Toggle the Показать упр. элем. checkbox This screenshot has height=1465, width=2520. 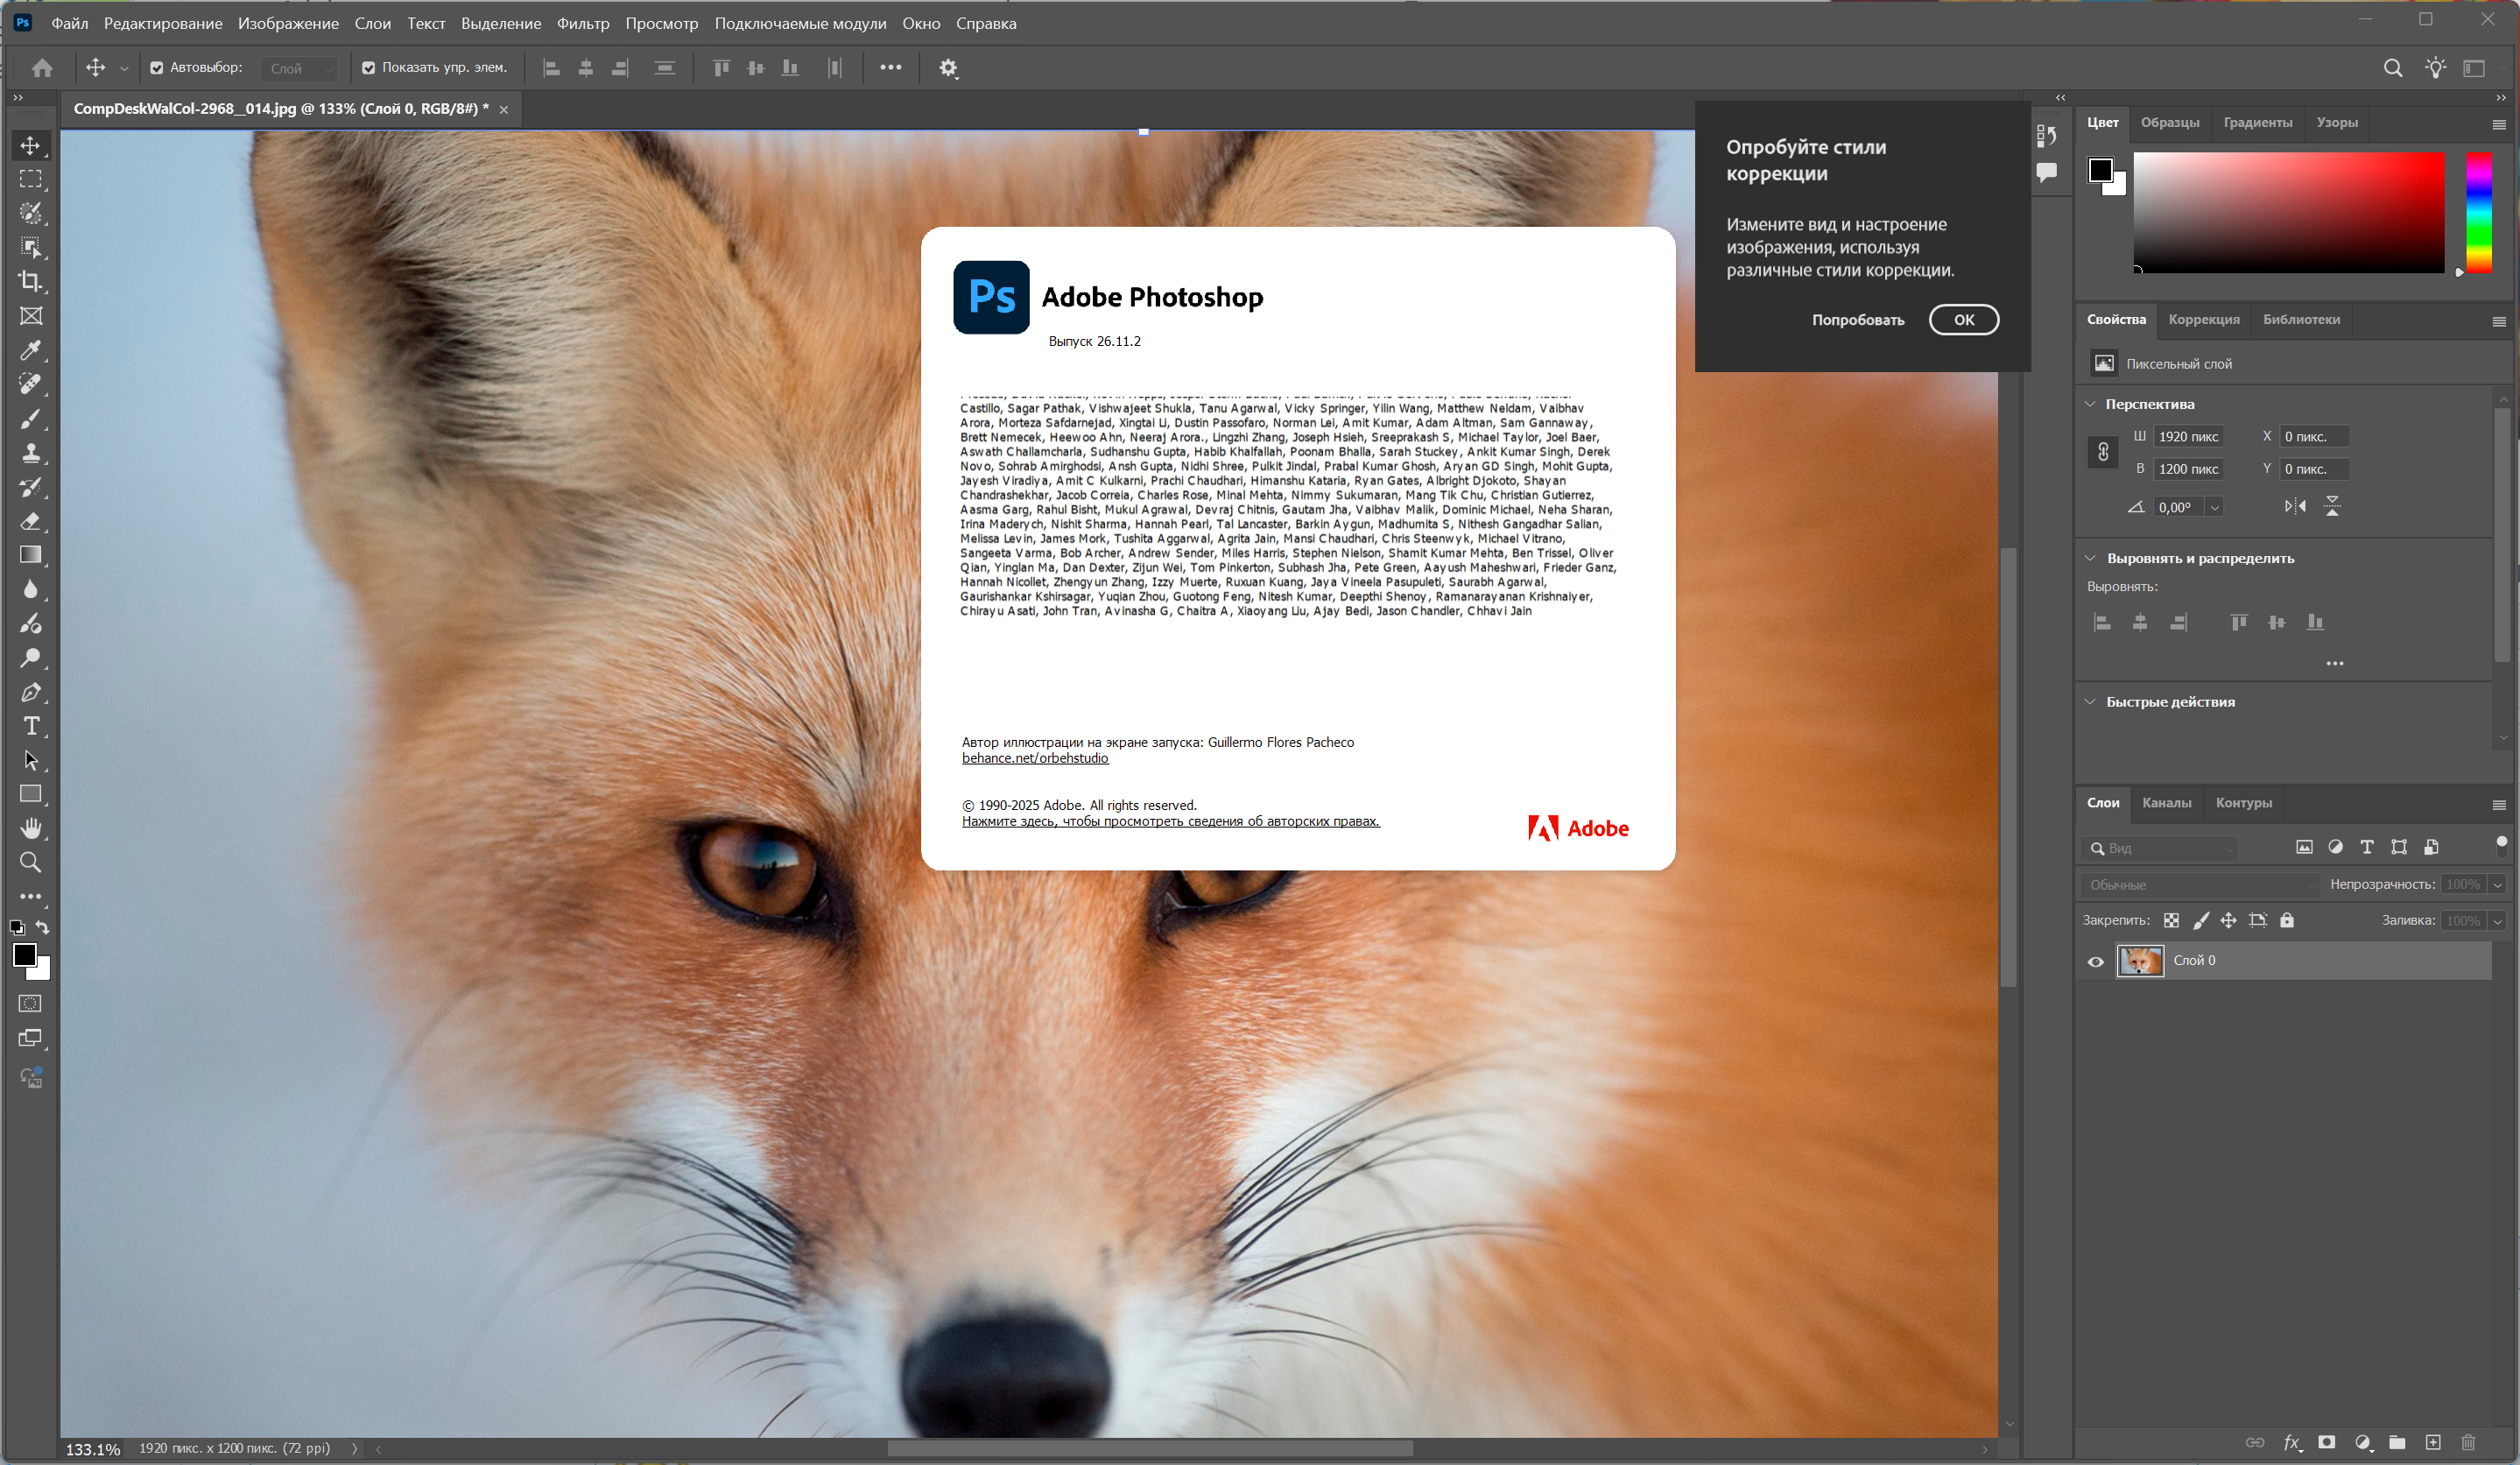[369, 68]
